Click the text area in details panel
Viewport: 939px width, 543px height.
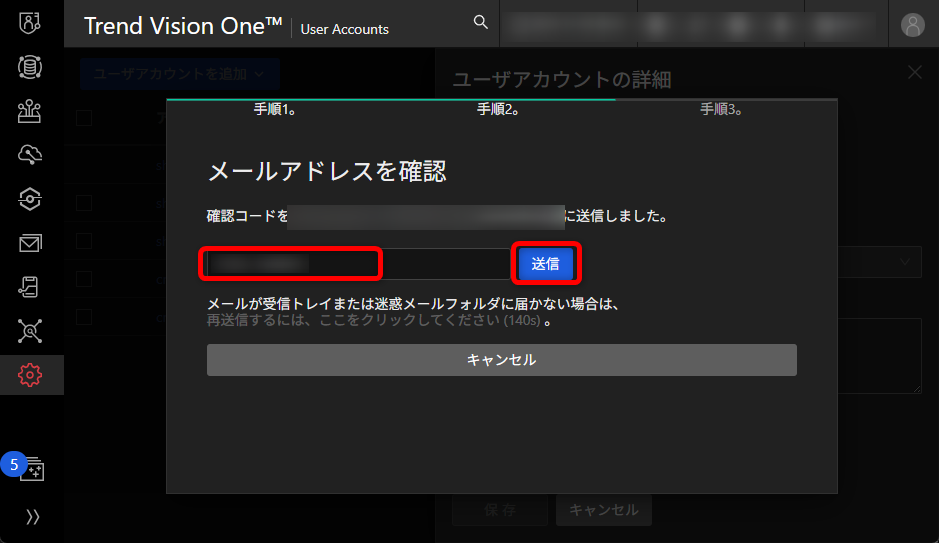click(879, 356)
